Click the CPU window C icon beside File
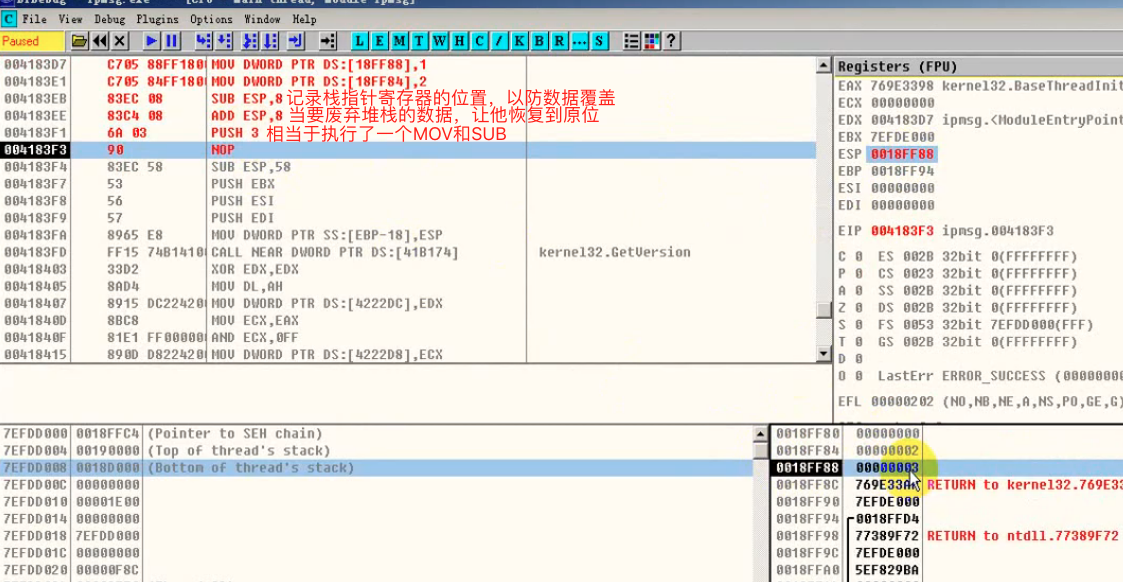 [x=9, y=19]
